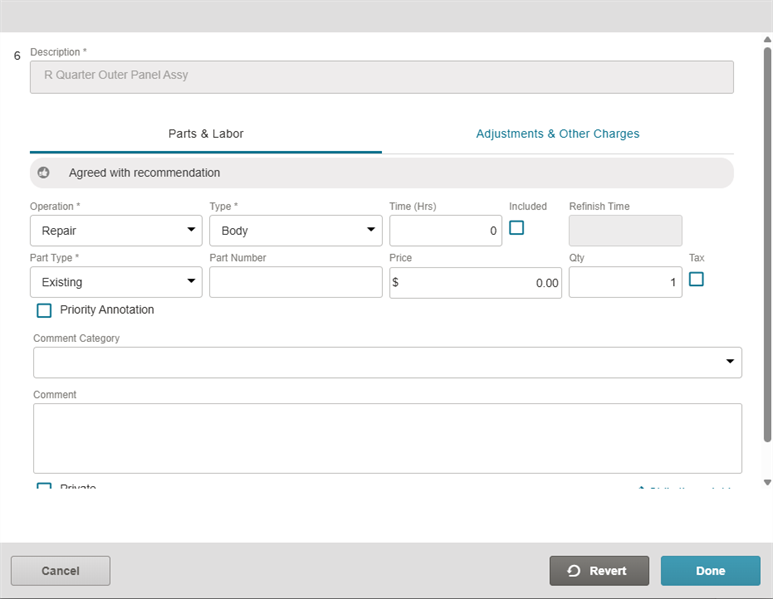Expand the Type dropdown showing Body
This screenshot has width=773, height=599.
pos(295,231)
